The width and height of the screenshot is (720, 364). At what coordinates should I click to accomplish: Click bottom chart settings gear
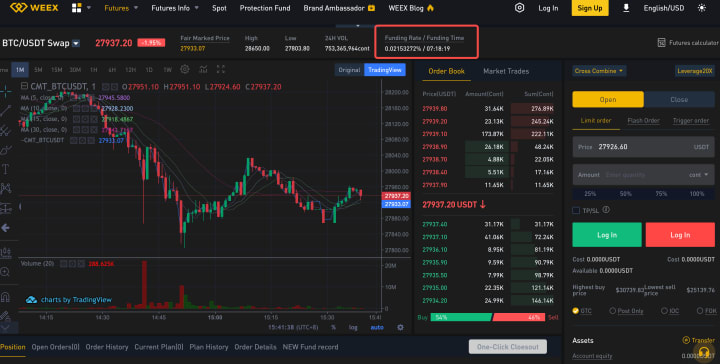coord(400,327)
